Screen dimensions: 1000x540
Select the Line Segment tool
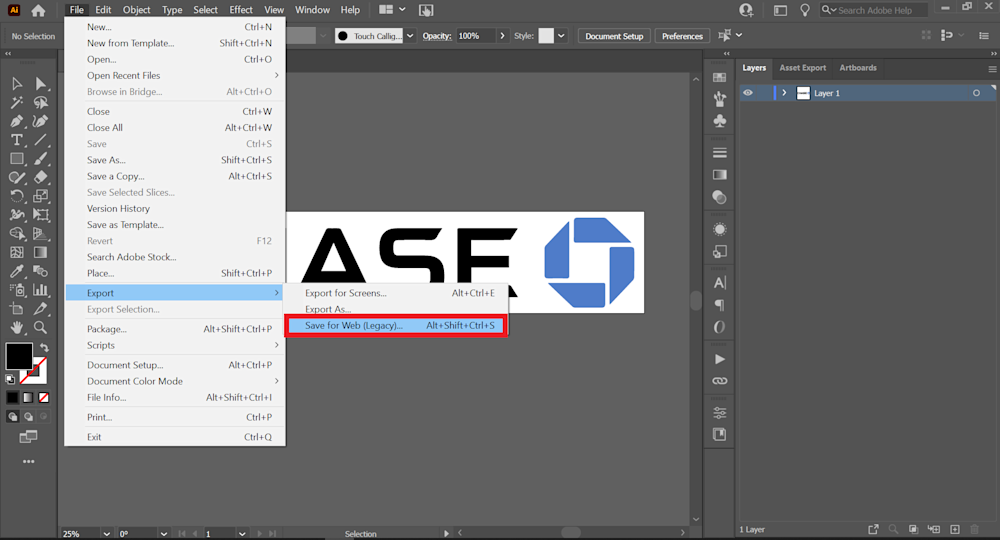pyautogui.click(x=41, y=140)
